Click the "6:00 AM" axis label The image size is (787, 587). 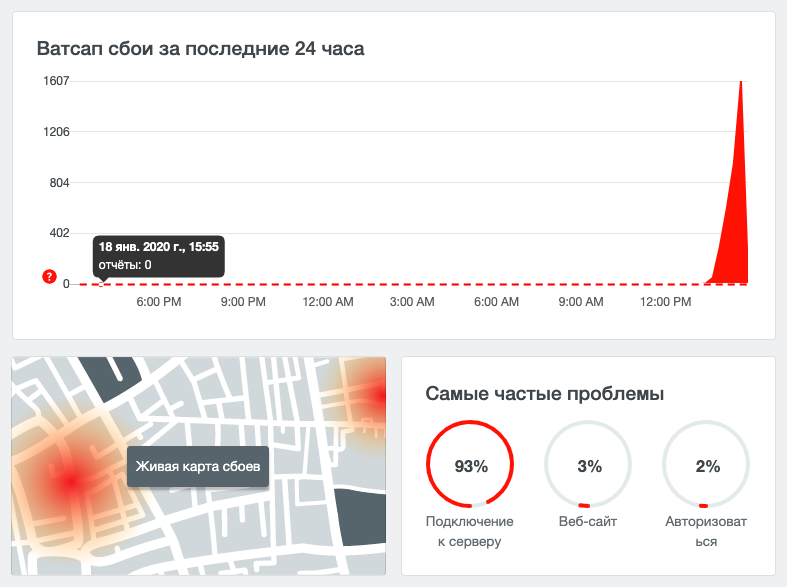coord(496,302)
